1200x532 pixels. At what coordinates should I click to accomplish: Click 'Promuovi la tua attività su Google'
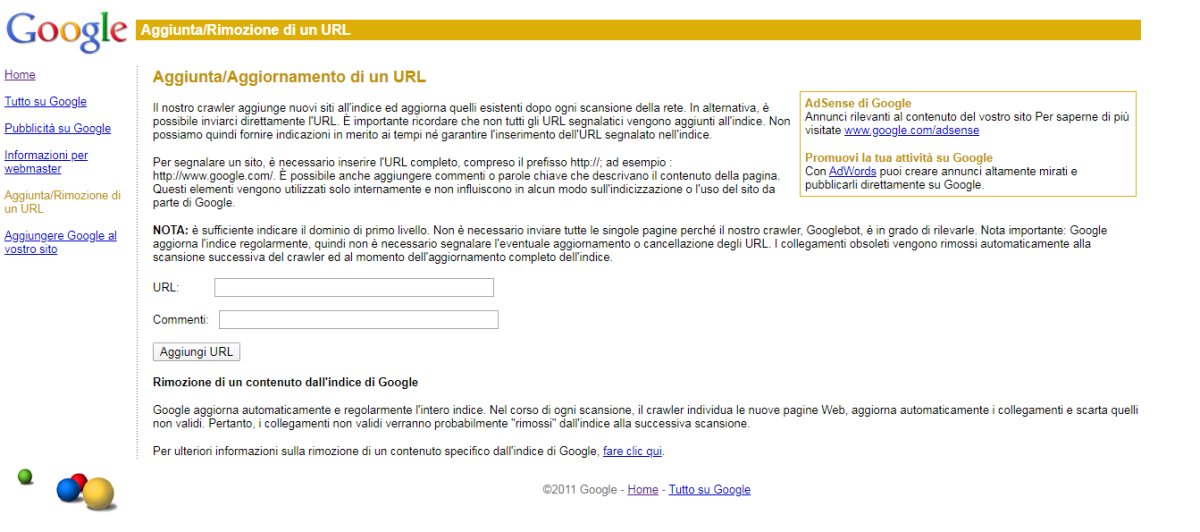[x=899, y=158]
